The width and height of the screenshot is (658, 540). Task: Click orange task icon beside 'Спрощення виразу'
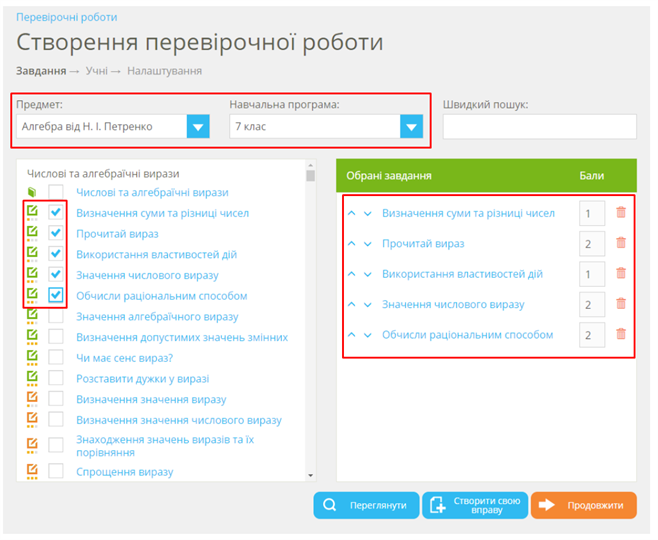[x=32, y=471]
